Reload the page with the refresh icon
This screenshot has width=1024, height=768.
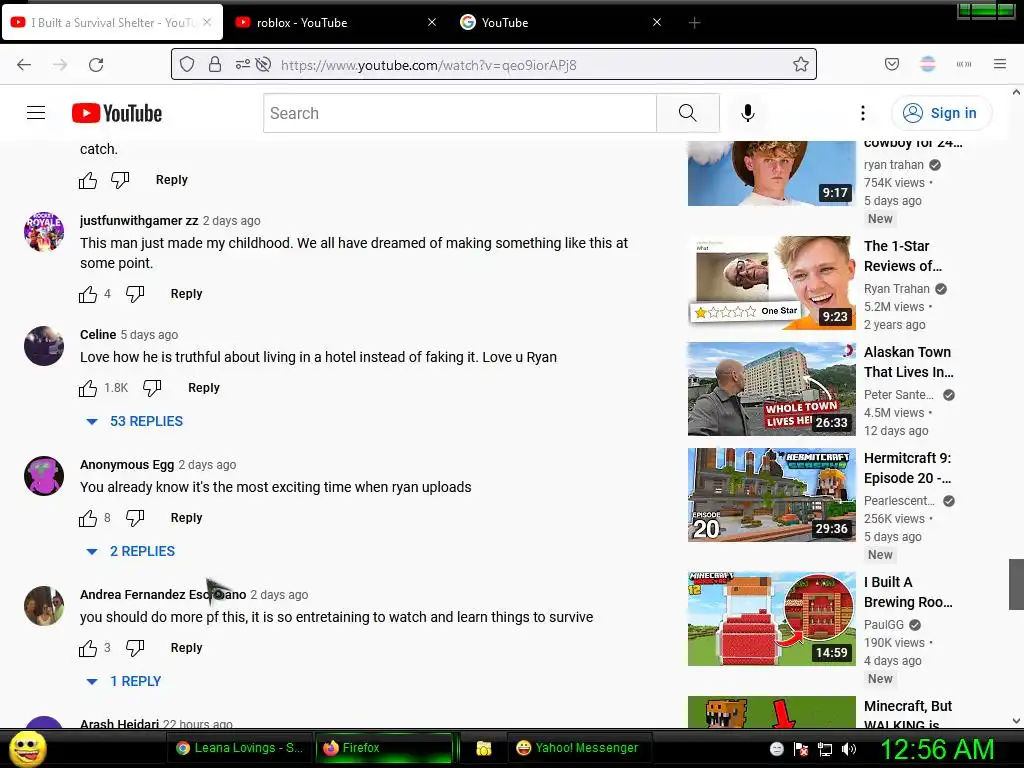tap(96, 65)
